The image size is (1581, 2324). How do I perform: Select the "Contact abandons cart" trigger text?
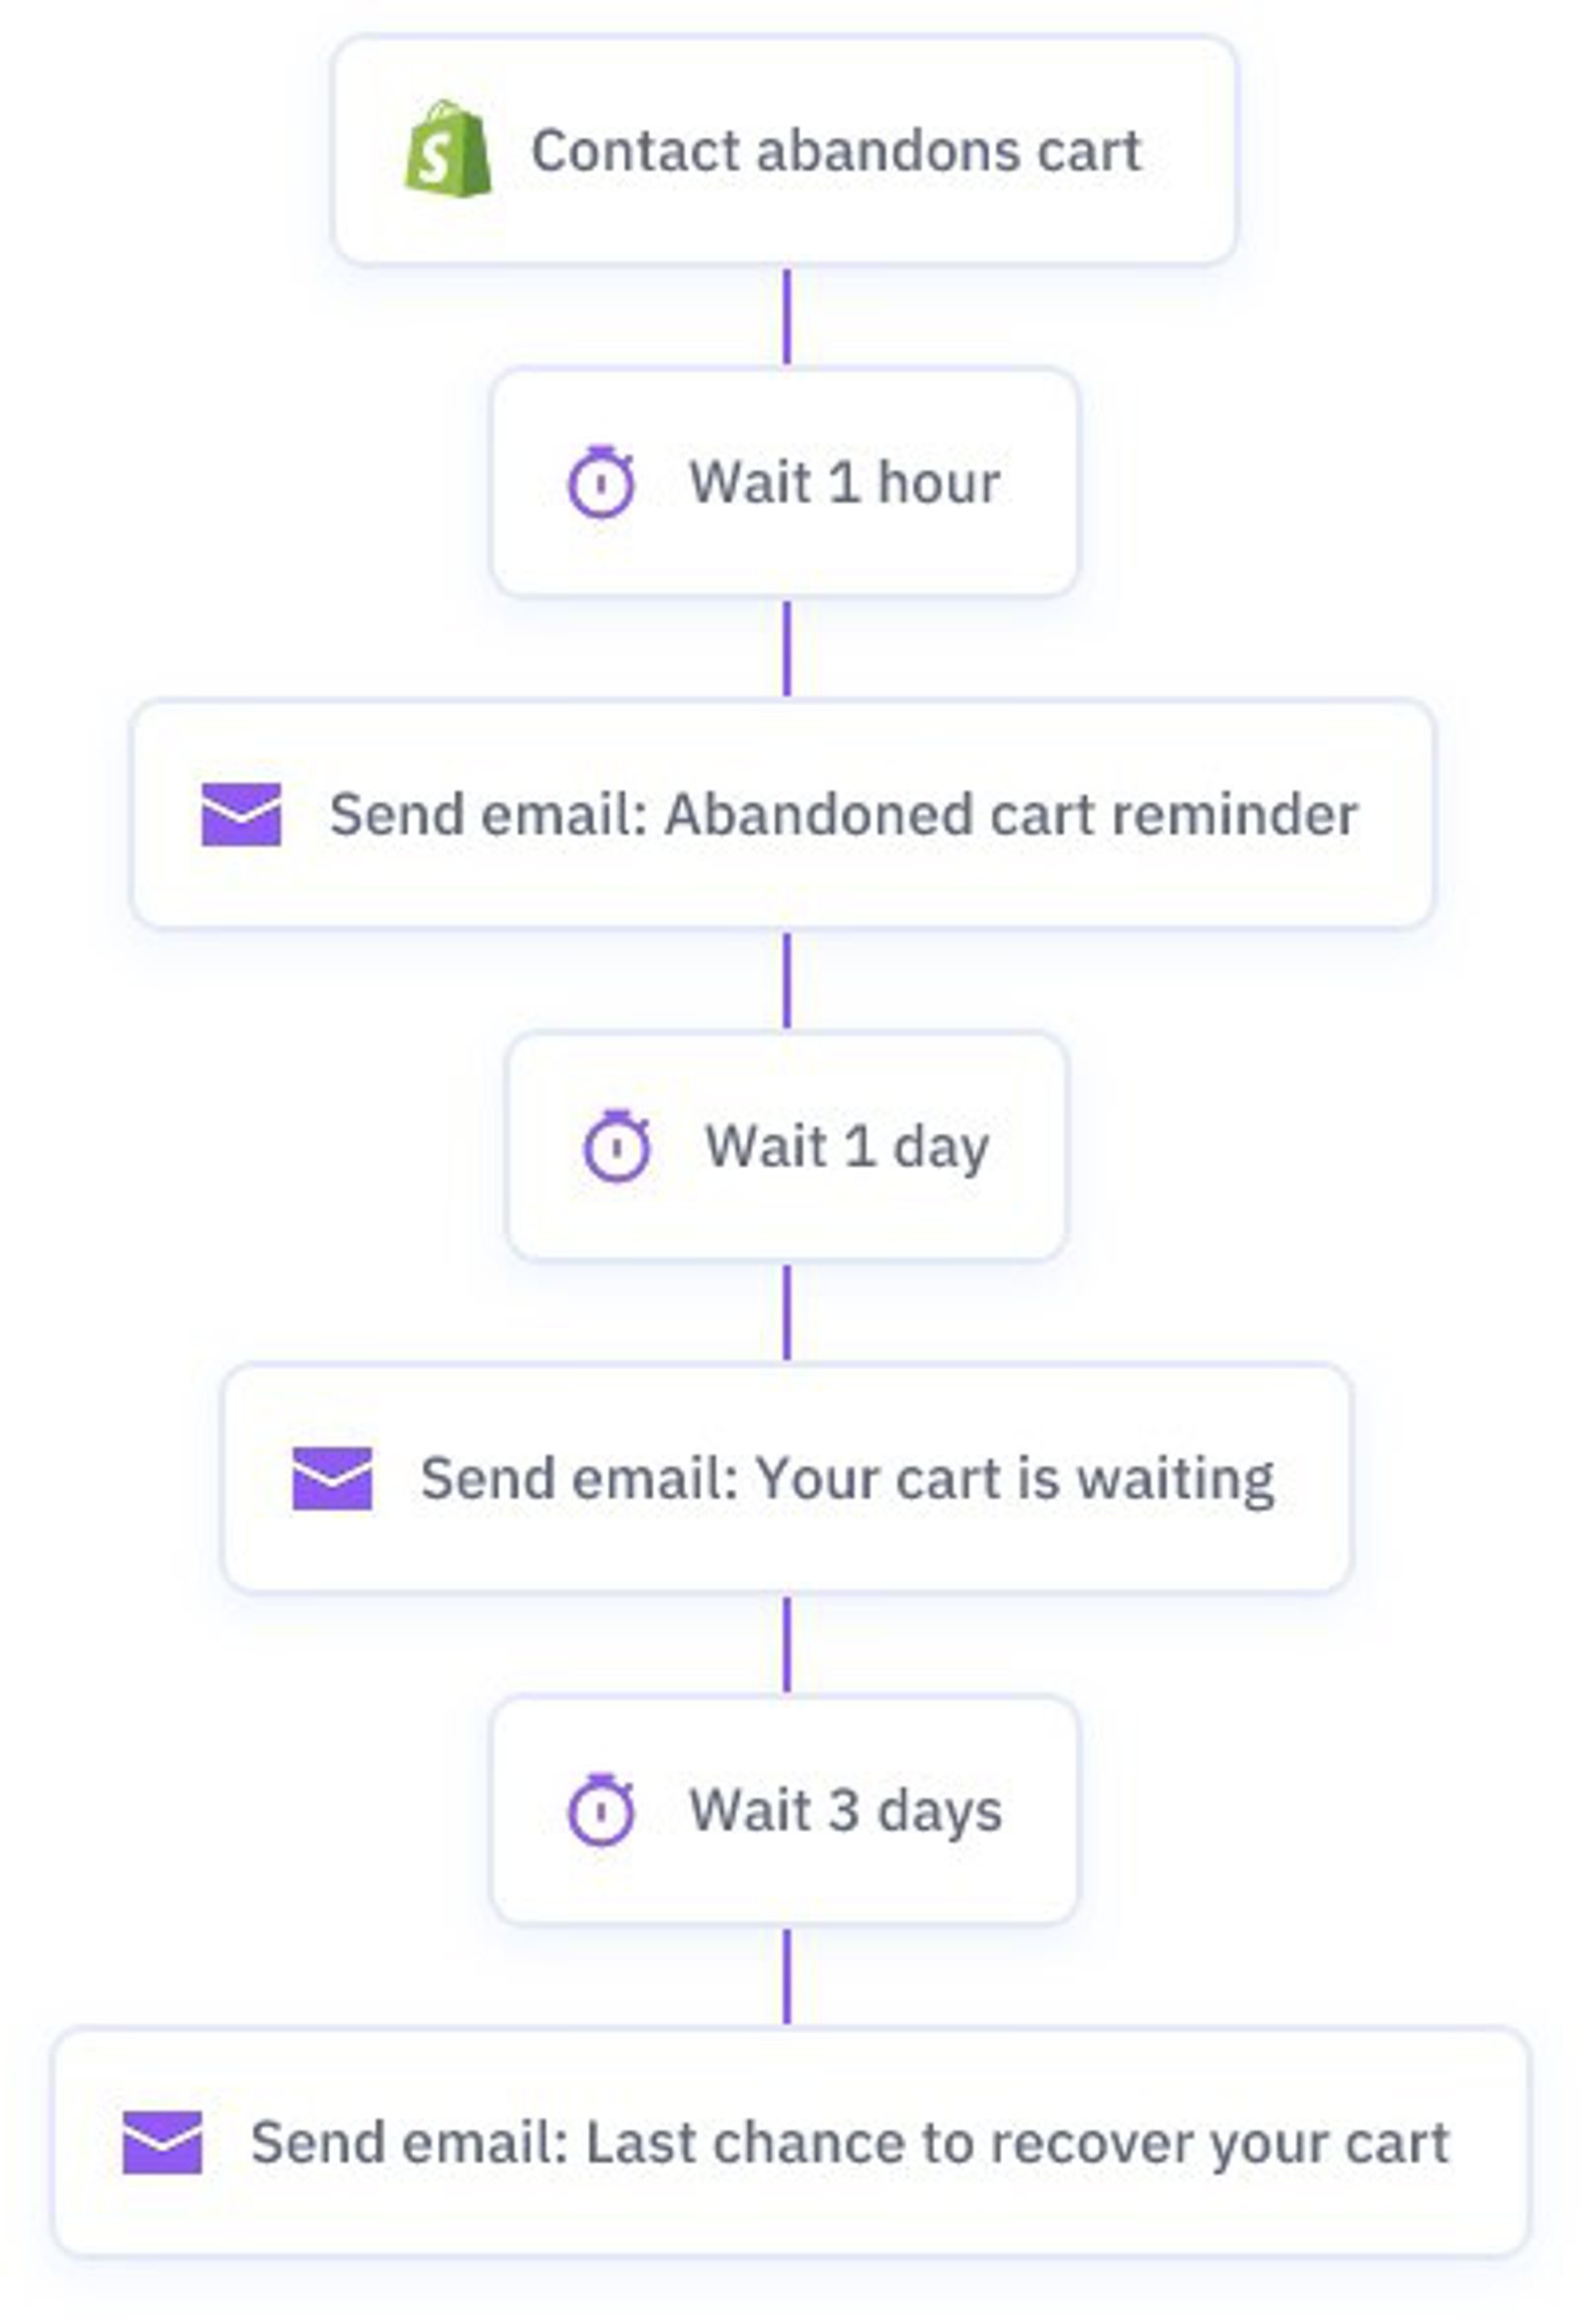click(x=836, y=151)
